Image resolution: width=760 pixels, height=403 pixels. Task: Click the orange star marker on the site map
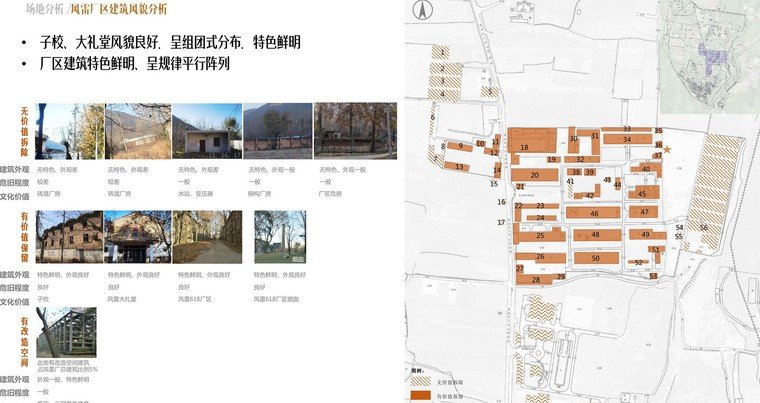(667, 150)
